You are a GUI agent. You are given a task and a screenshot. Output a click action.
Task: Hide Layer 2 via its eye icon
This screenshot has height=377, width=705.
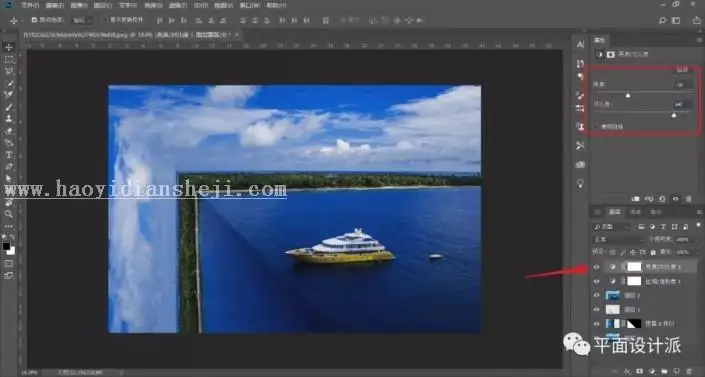coord(597,296)
